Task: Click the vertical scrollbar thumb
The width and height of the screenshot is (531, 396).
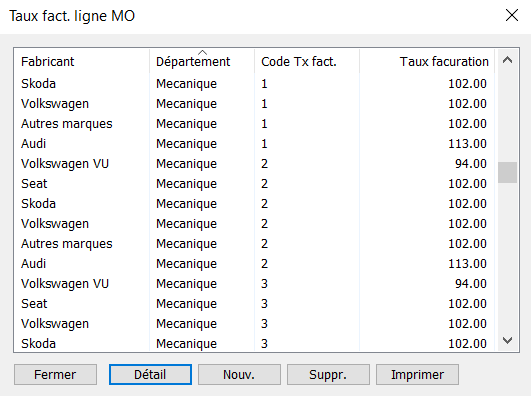Action: coord(507,172)
